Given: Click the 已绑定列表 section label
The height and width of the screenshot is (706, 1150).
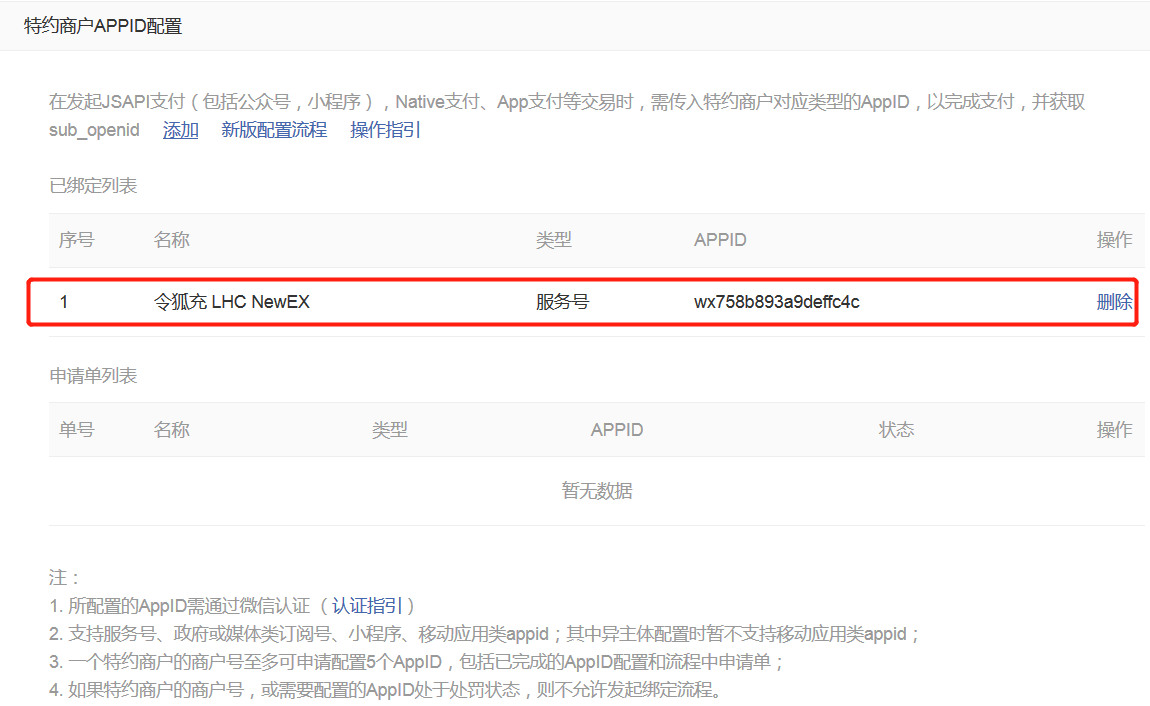Looking at the screenshot, I should 93,186.
